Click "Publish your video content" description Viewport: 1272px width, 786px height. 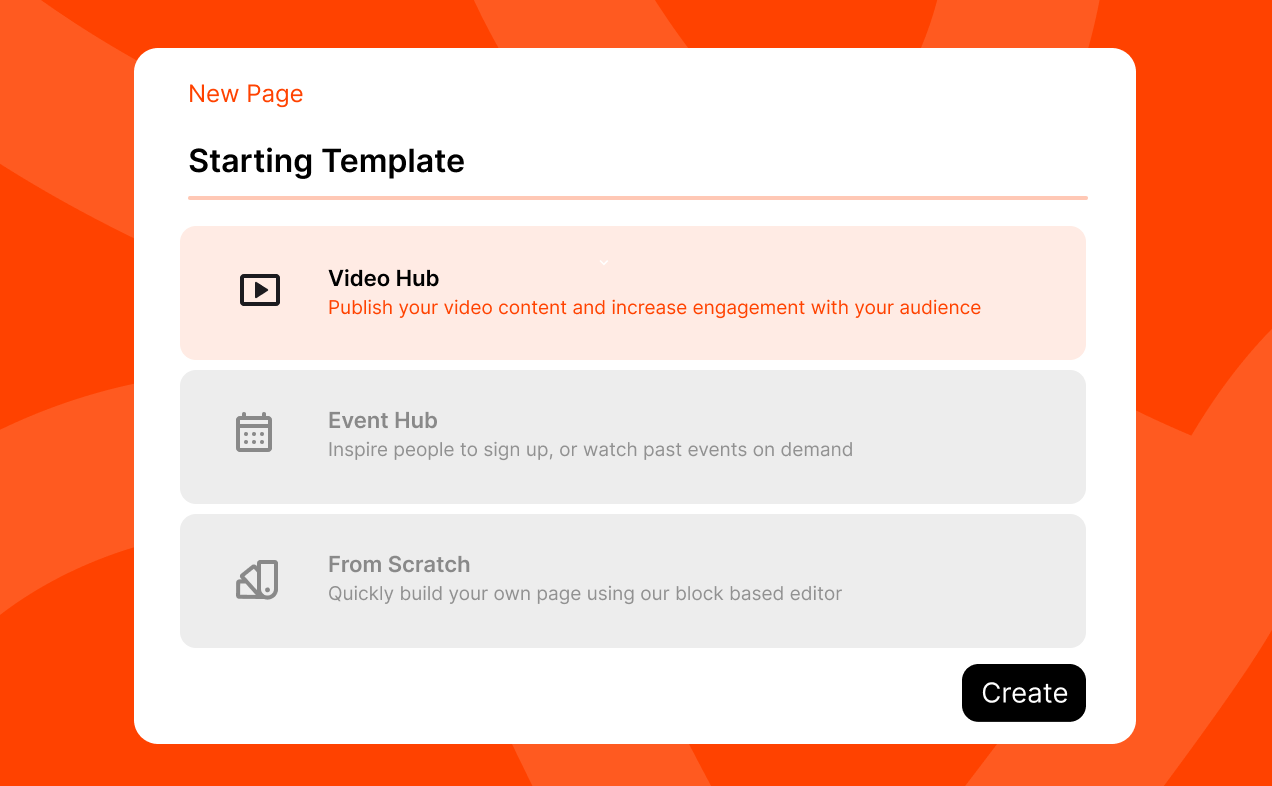(x=654, y=308)
